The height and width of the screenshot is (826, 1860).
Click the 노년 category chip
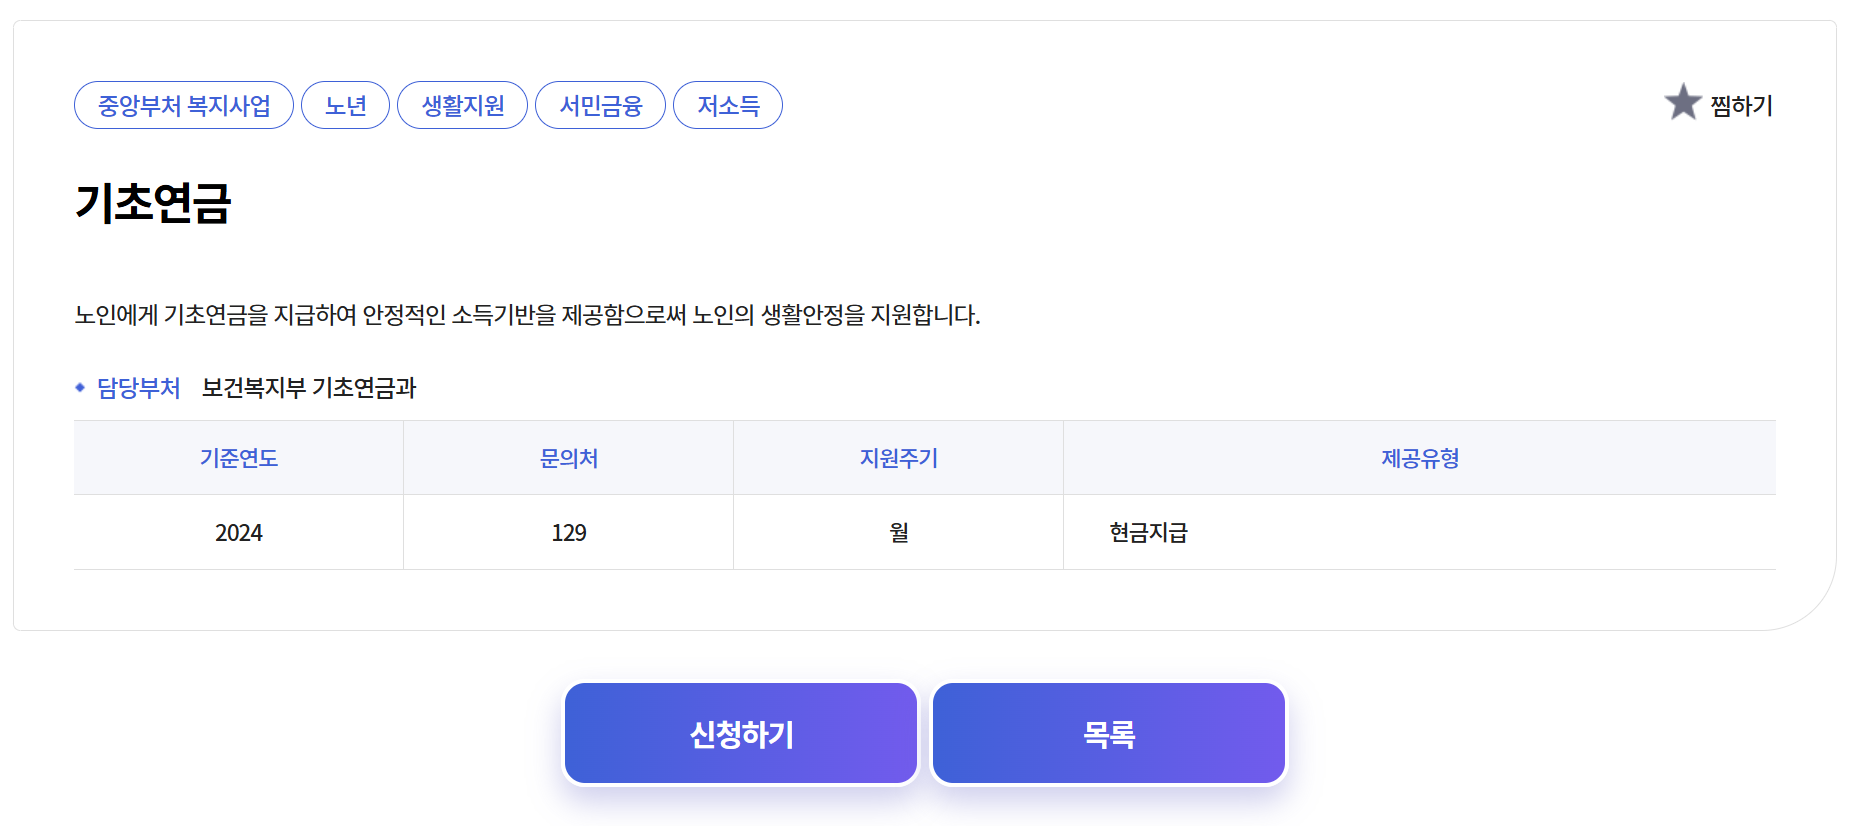(345, 104)
